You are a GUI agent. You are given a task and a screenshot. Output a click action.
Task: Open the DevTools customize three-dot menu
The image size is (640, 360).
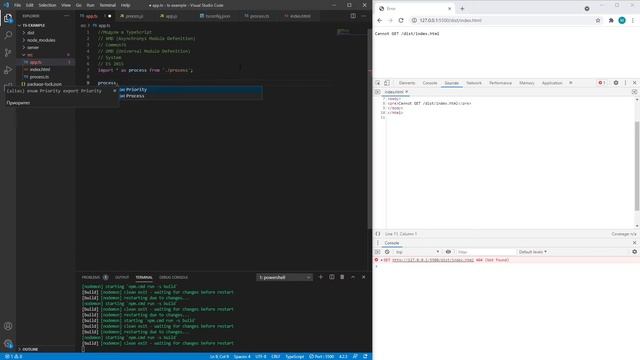[x=625, y=83]
